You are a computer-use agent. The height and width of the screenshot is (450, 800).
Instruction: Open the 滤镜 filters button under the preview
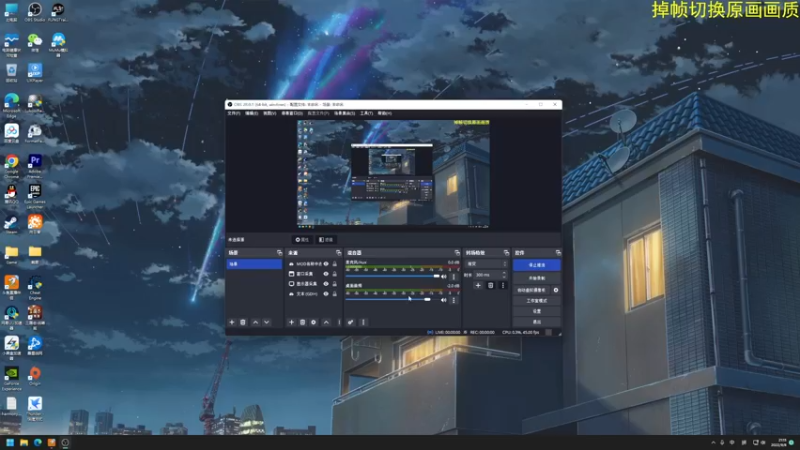click(326, 239)
